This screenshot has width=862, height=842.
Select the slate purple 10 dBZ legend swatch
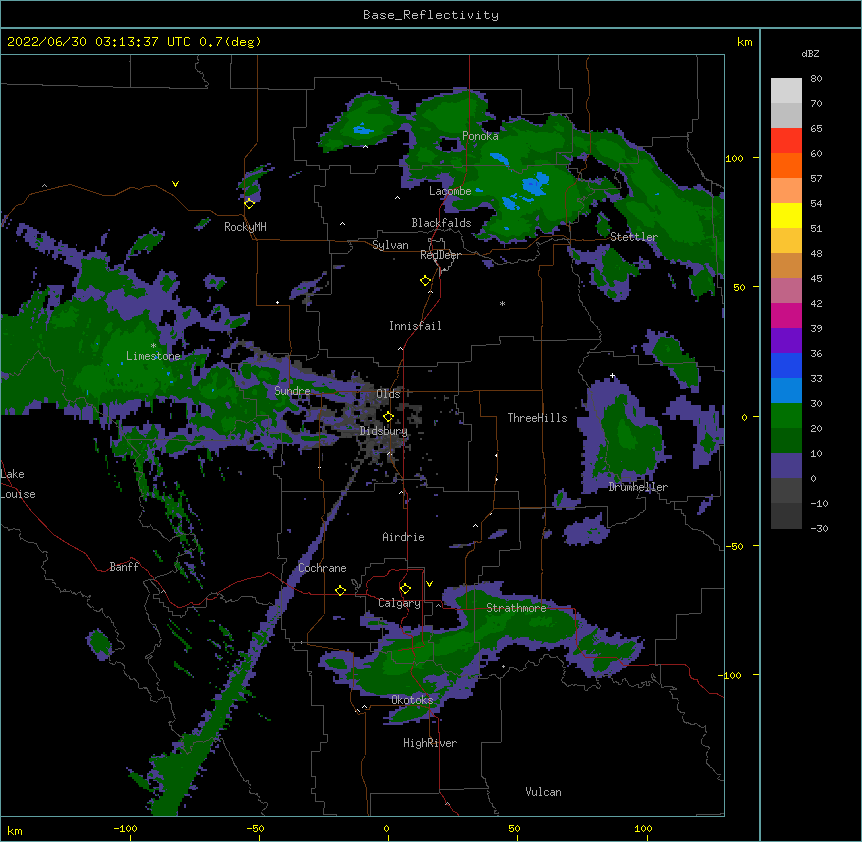[x=786, y=466]
